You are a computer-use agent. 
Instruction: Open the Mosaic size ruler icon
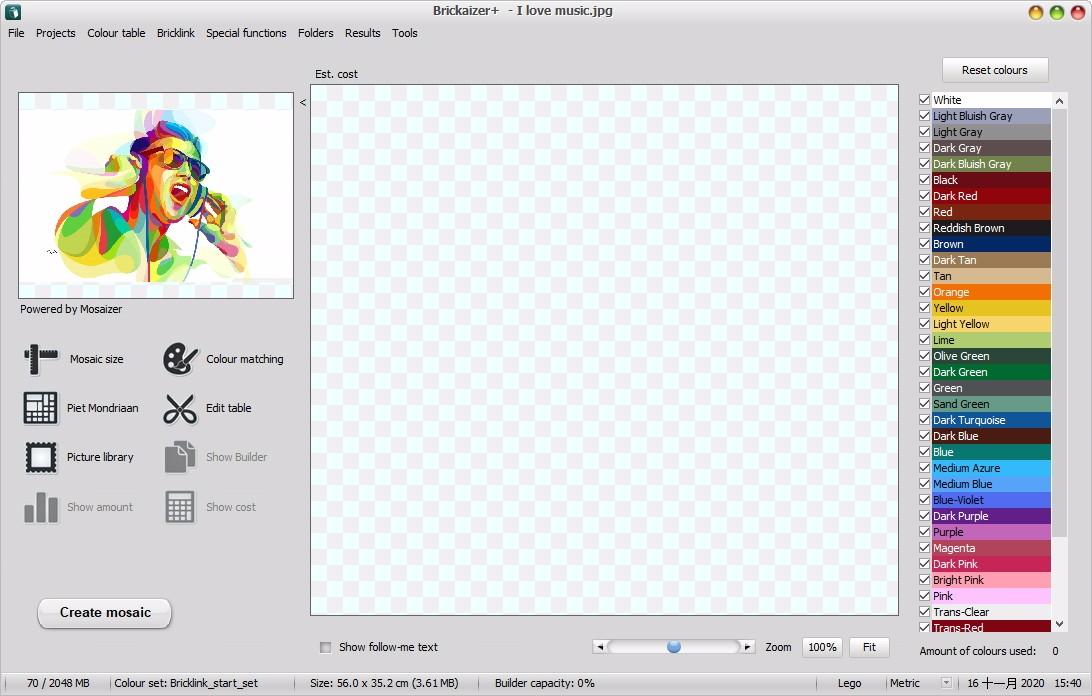pyautogui.click(x=41, y=359)
